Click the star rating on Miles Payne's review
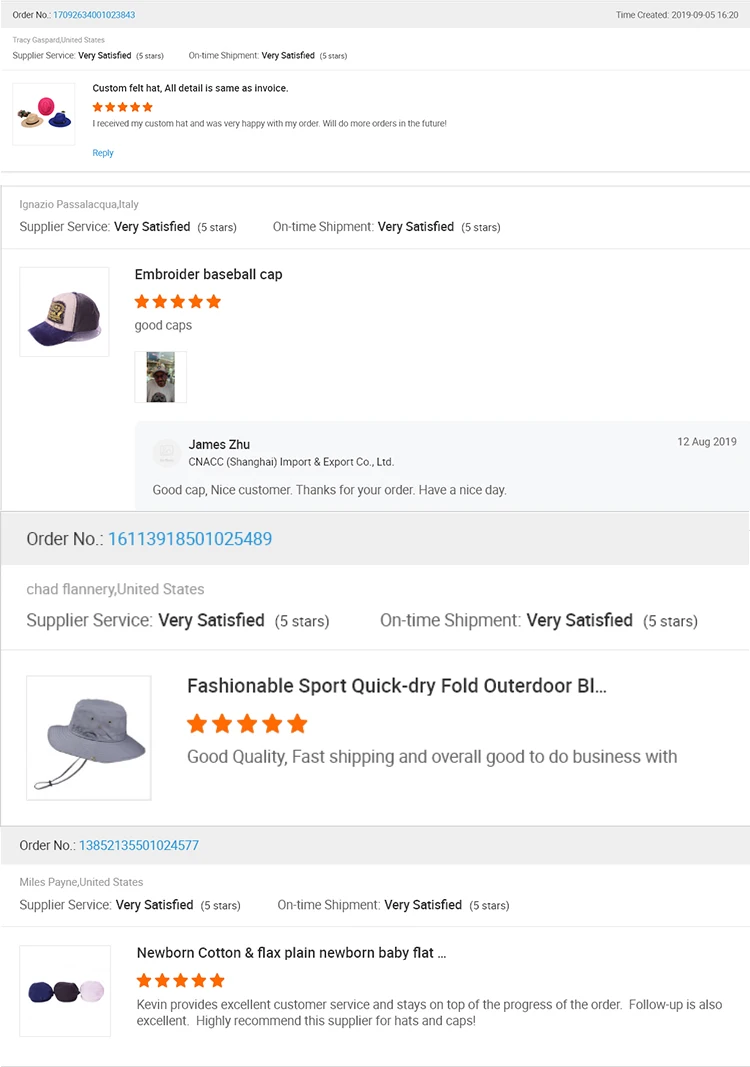Viewport: 750px width, 1067px height. tap(181, 980)
